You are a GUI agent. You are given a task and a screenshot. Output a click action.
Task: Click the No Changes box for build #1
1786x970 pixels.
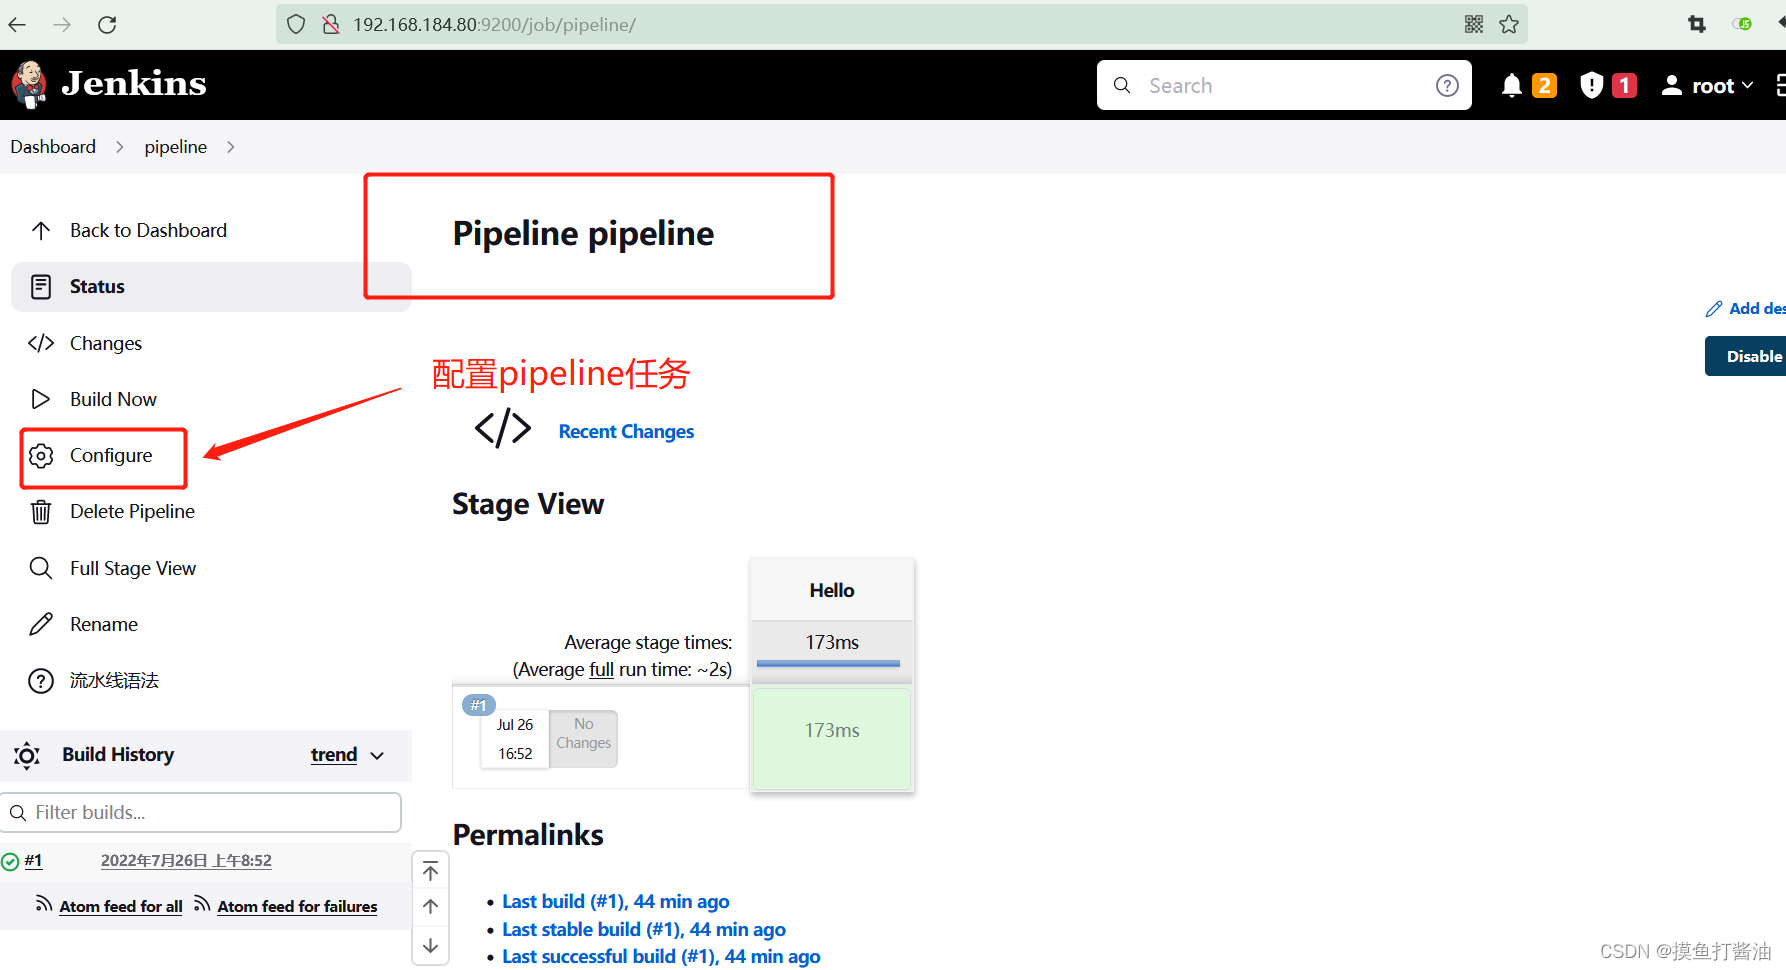(584, 738)
